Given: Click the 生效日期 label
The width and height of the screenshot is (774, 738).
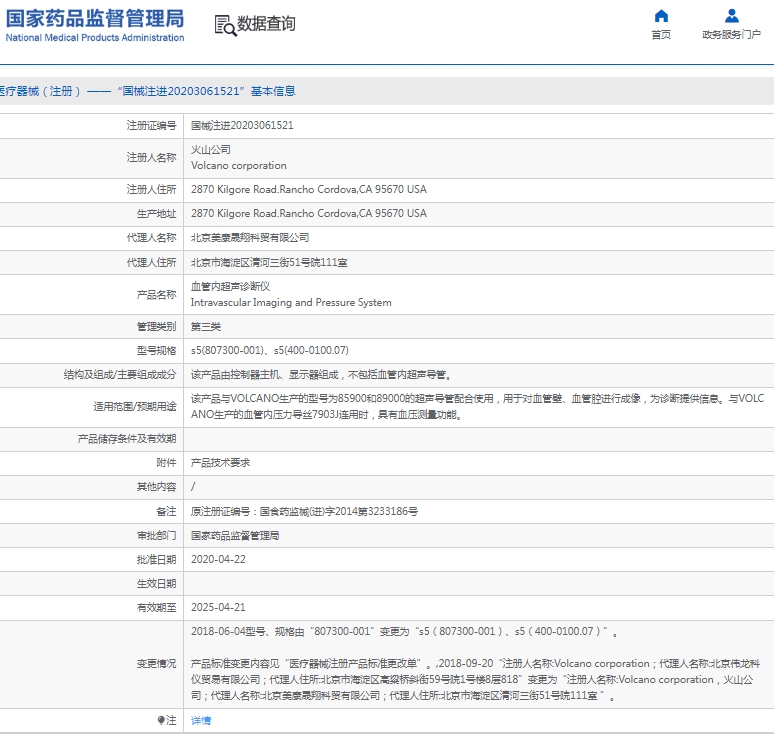Looking at the screenshot, I should click(156, 583).
